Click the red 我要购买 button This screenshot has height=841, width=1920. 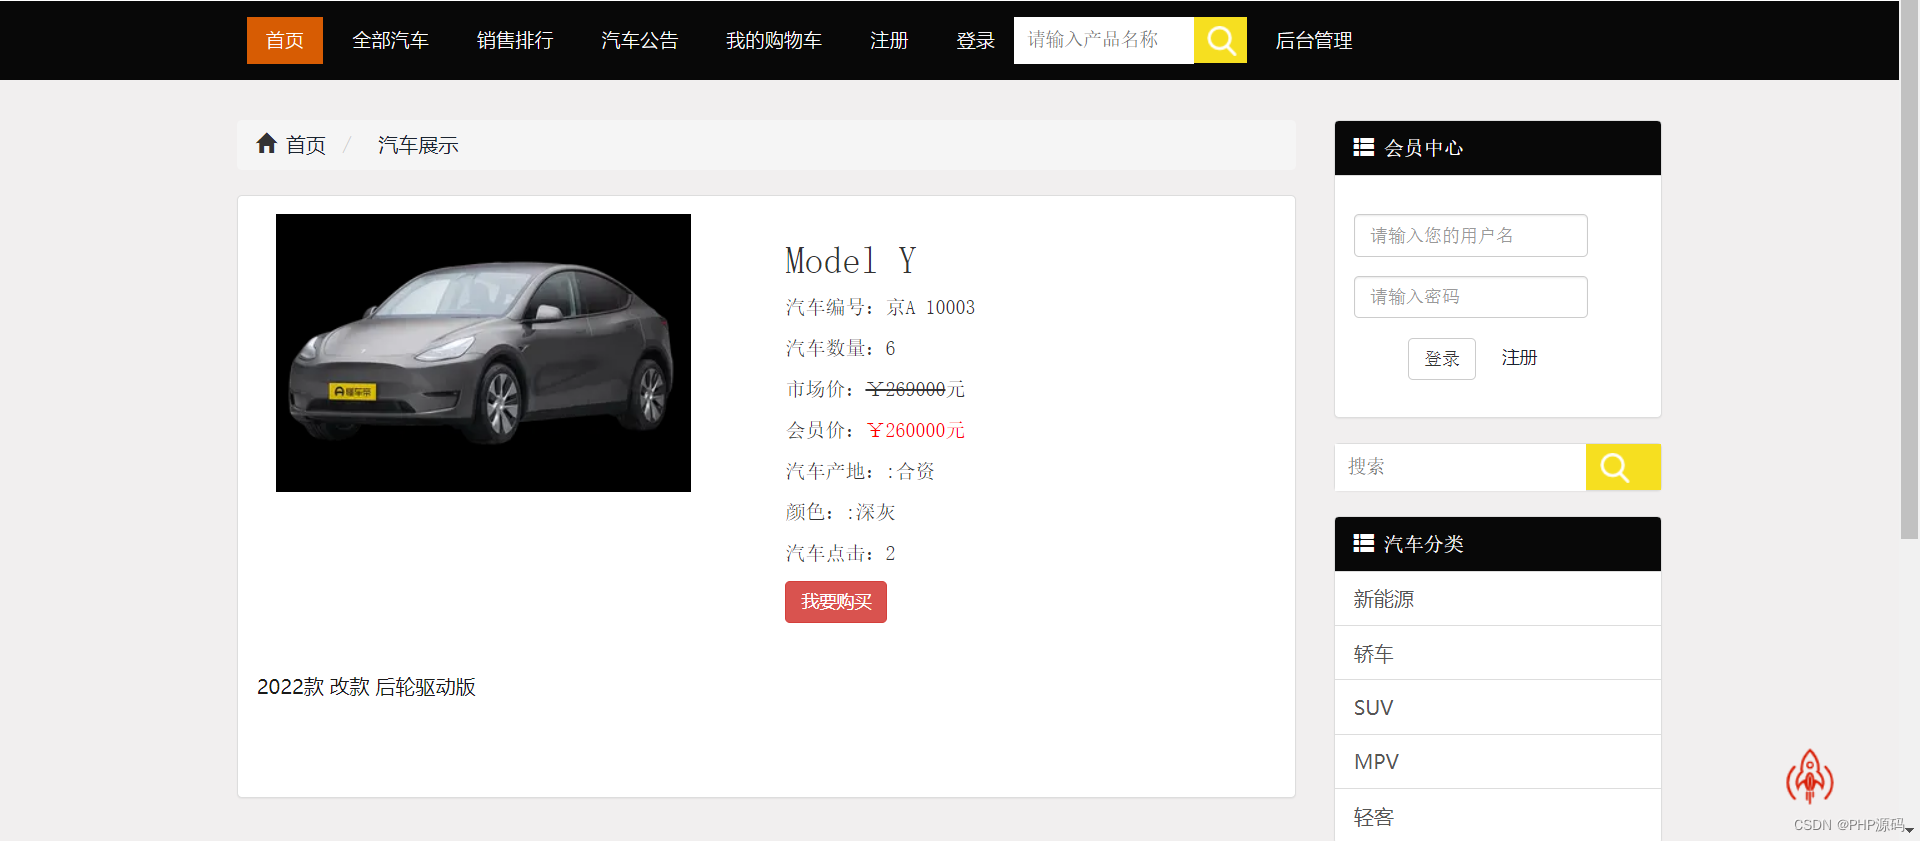[x=836, y=602]
